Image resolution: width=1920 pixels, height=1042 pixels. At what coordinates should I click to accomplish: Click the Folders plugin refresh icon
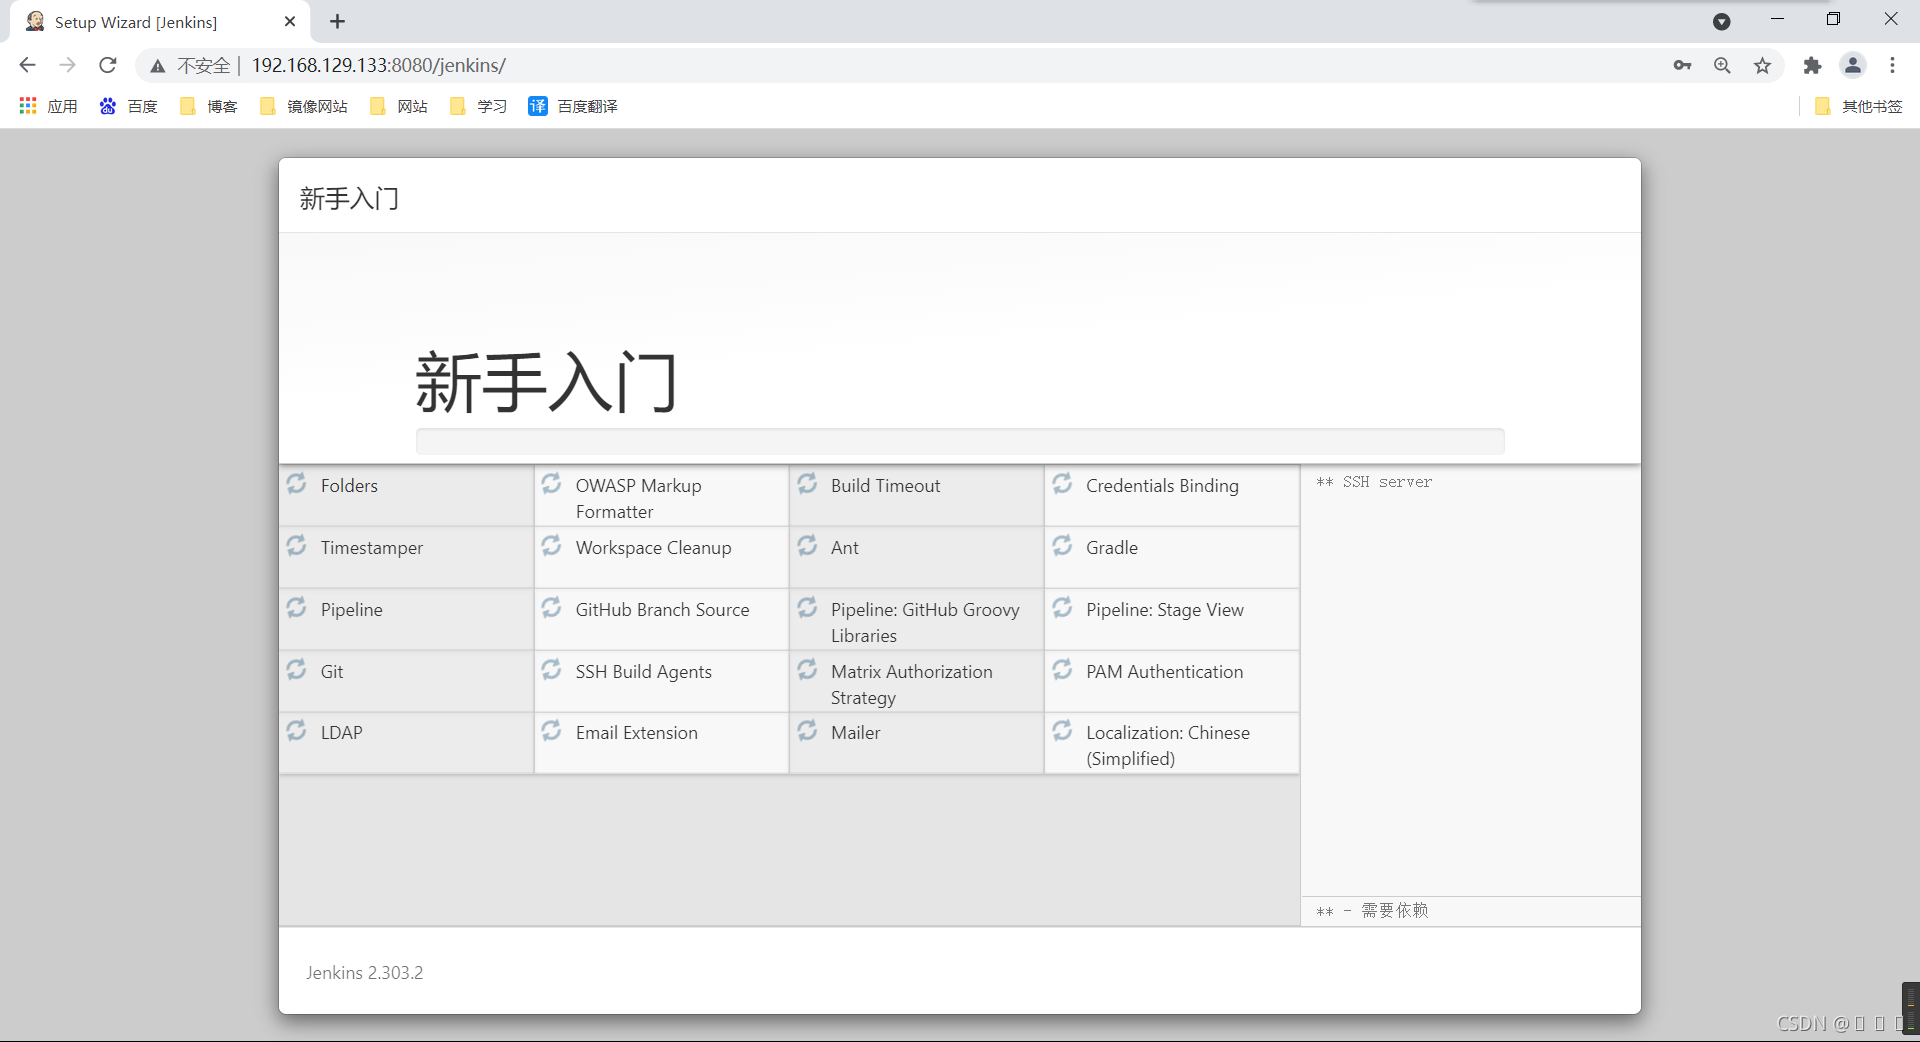[x=297, y=484]
